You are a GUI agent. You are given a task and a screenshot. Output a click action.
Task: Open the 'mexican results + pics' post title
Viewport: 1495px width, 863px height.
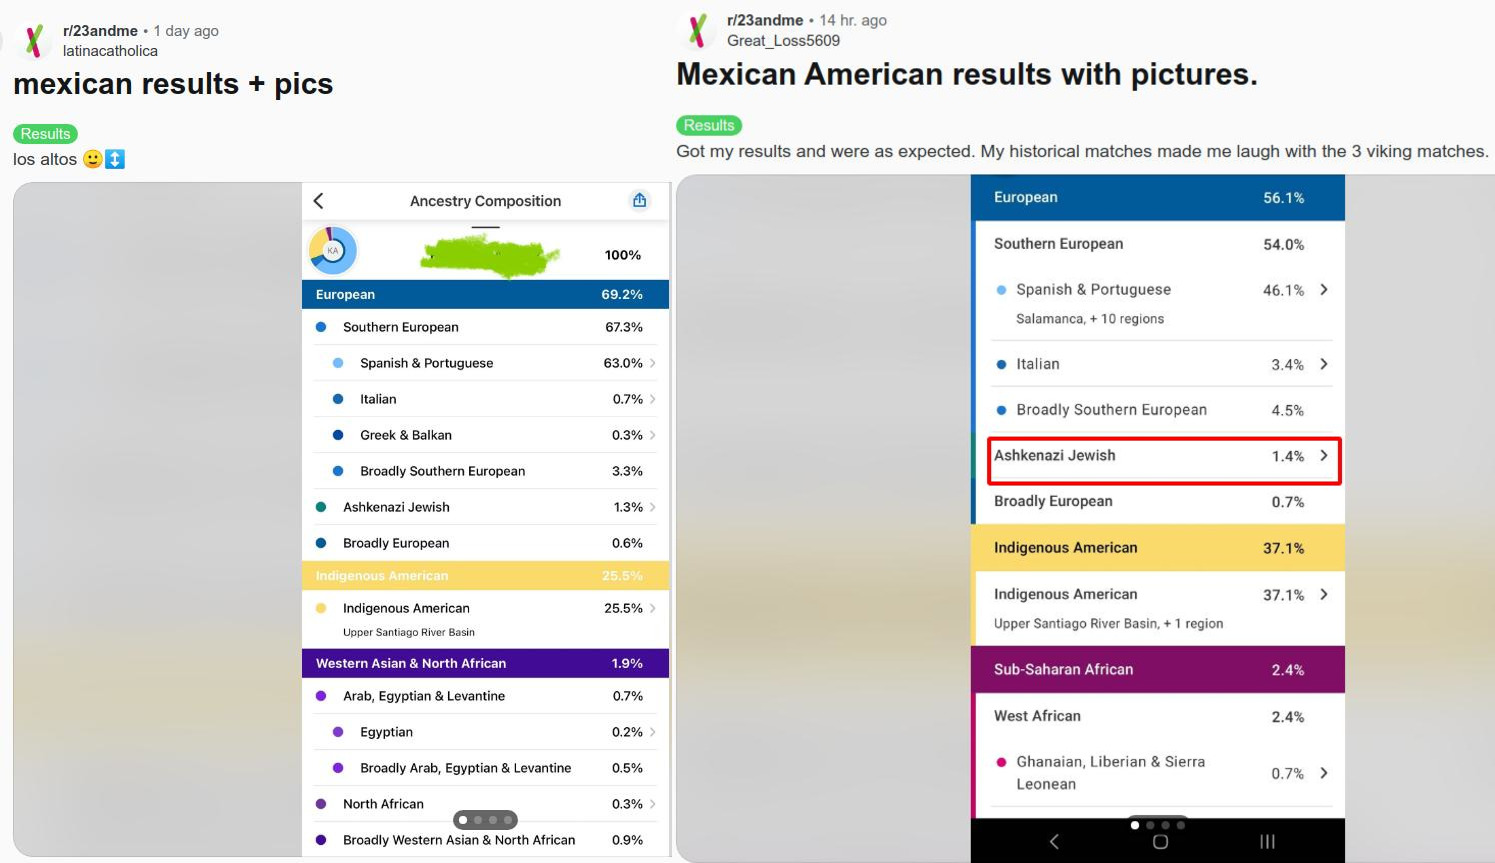tap(173, 84)
